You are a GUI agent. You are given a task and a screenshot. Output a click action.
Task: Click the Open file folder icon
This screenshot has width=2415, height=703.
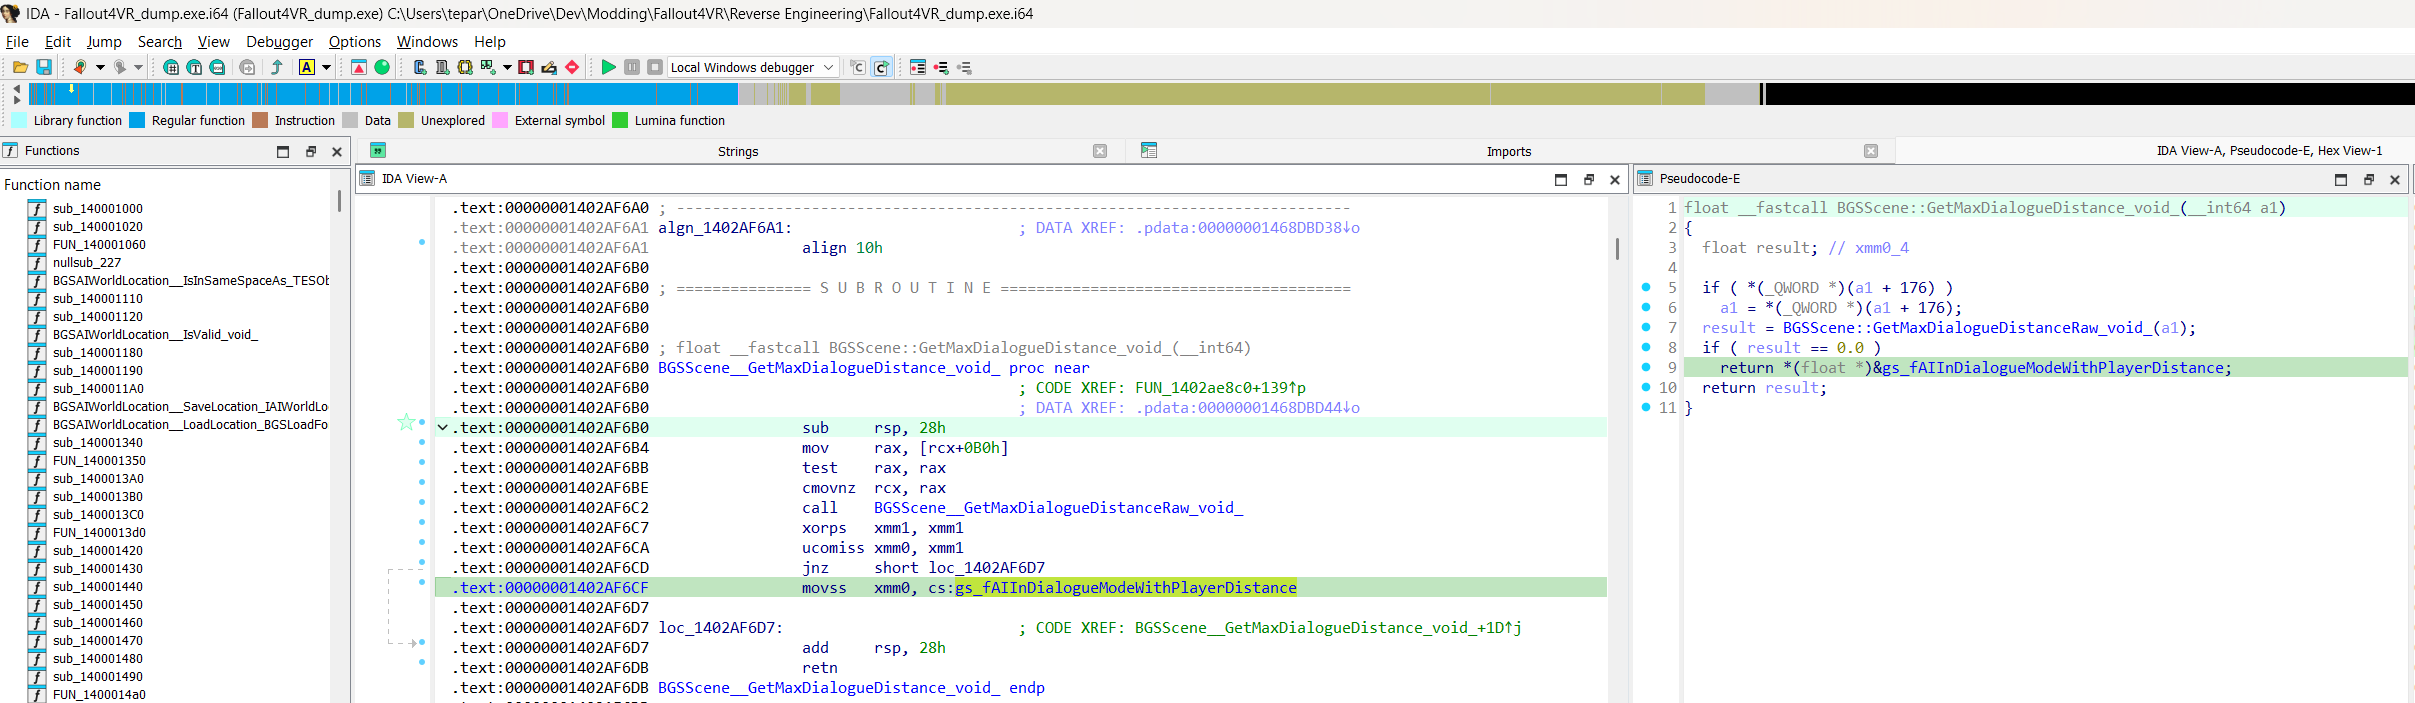point(20,67)
